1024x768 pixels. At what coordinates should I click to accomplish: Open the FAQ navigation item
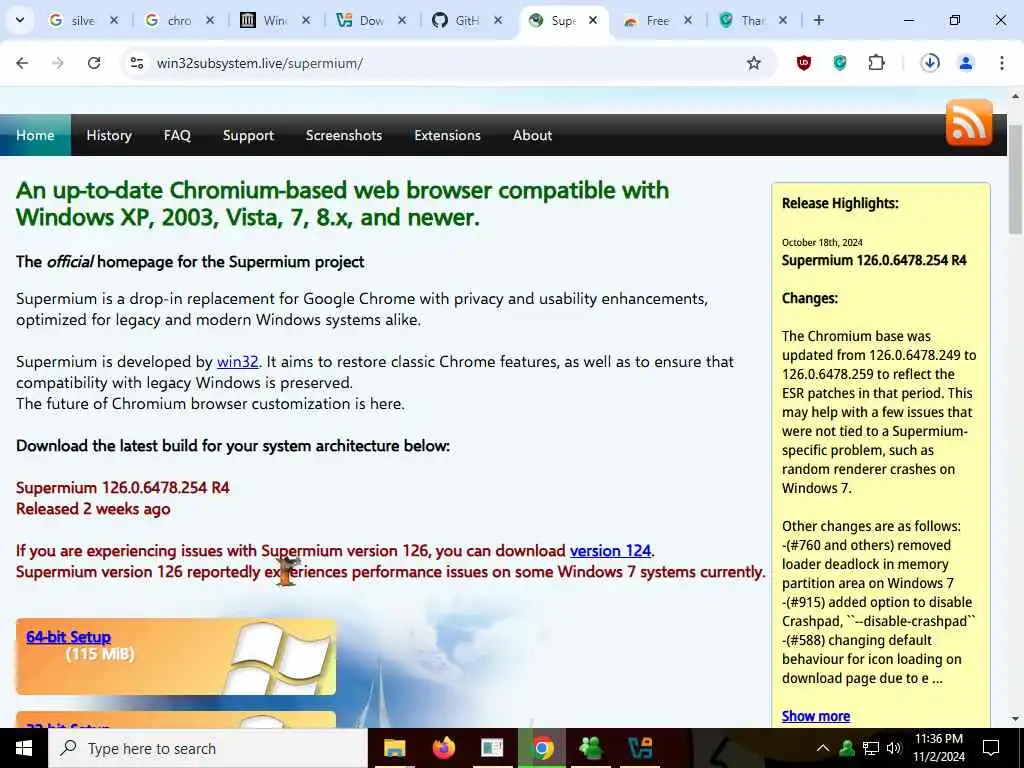click(177, 135)
